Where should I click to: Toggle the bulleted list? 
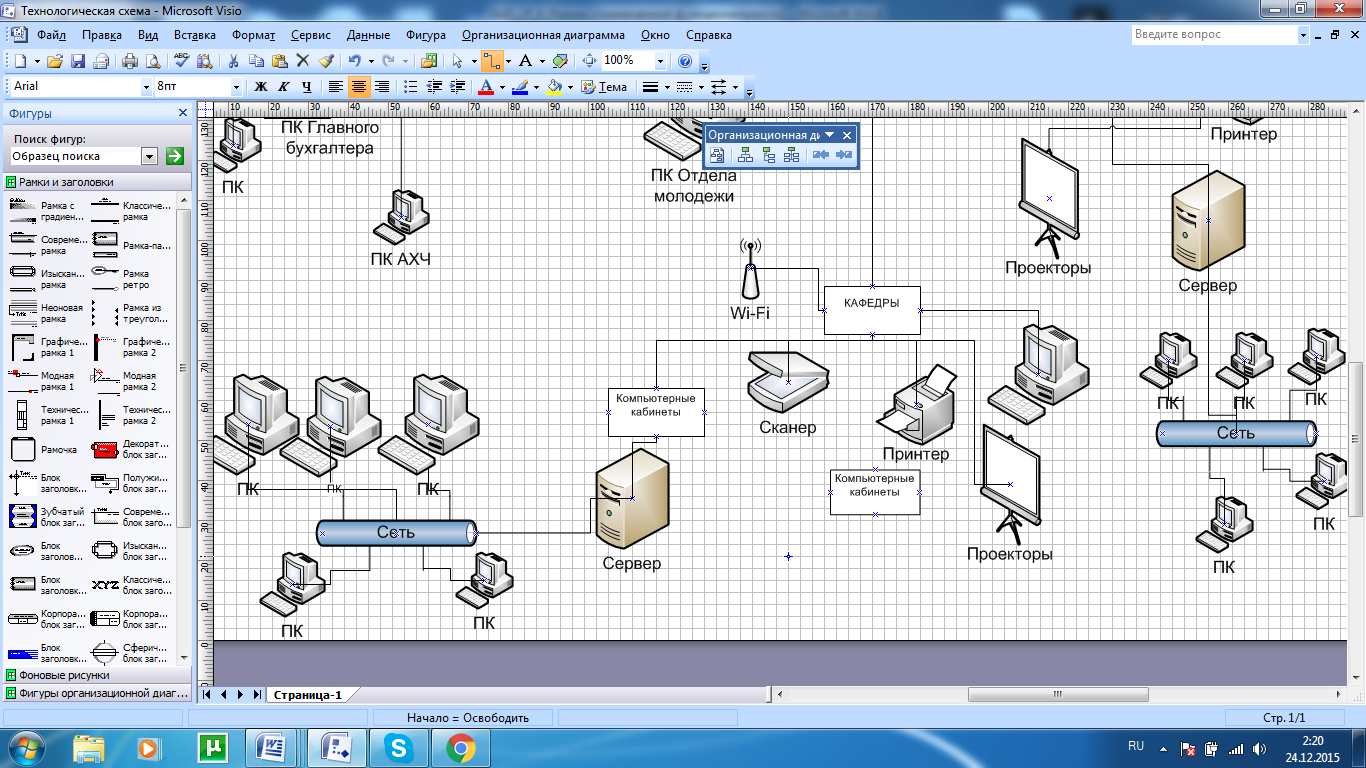coord(411,87)
